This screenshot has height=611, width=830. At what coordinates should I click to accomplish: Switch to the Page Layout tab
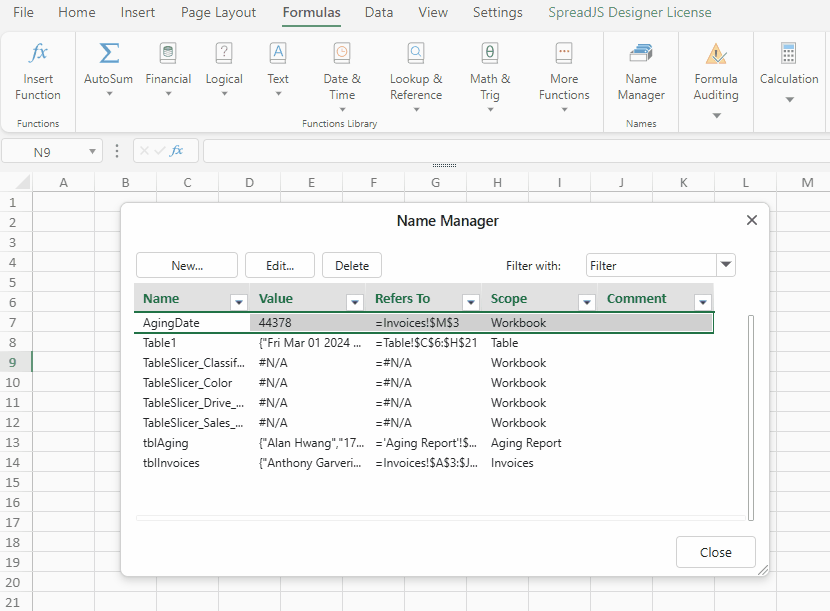tap(218, 12)
